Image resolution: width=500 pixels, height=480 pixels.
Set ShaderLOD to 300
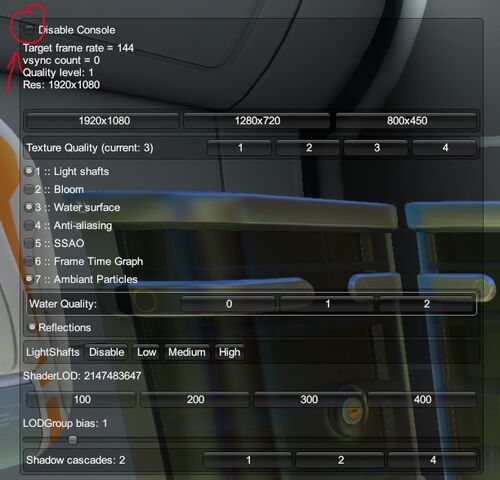click(309, 400)
